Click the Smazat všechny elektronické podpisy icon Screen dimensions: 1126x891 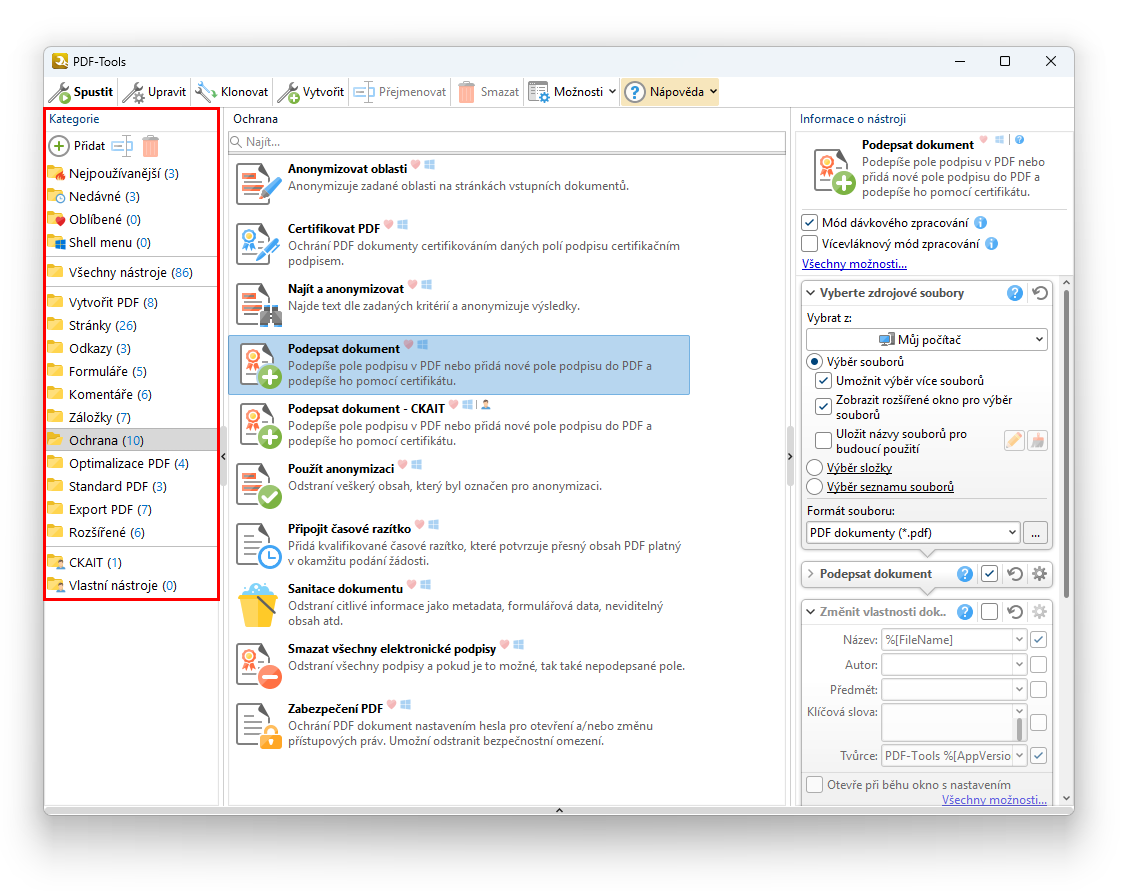(259, 666)
